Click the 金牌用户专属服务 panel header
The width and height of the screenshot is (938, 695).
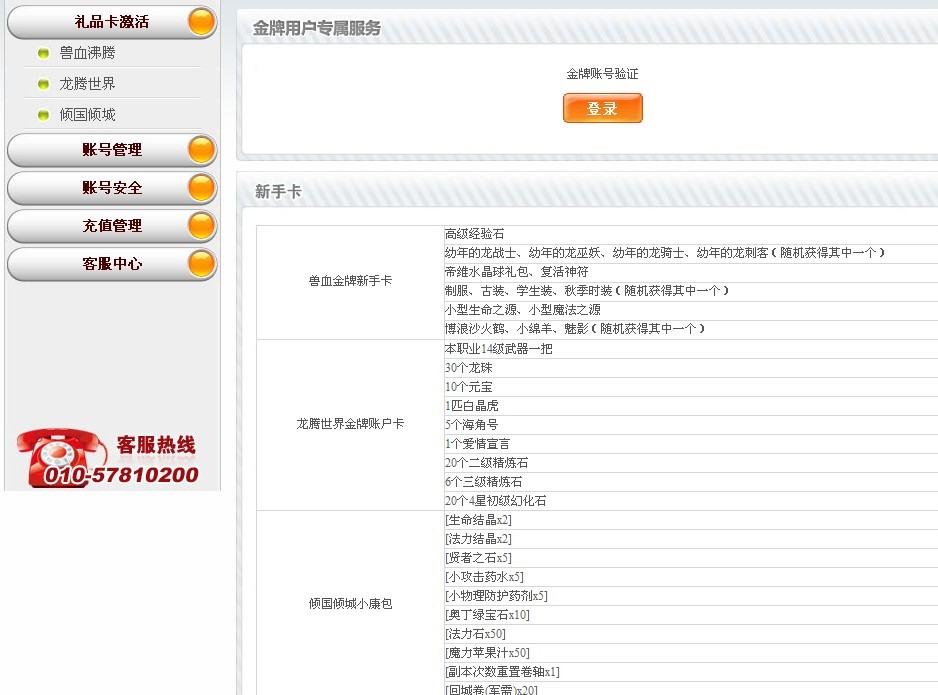(x=317, y=29)
